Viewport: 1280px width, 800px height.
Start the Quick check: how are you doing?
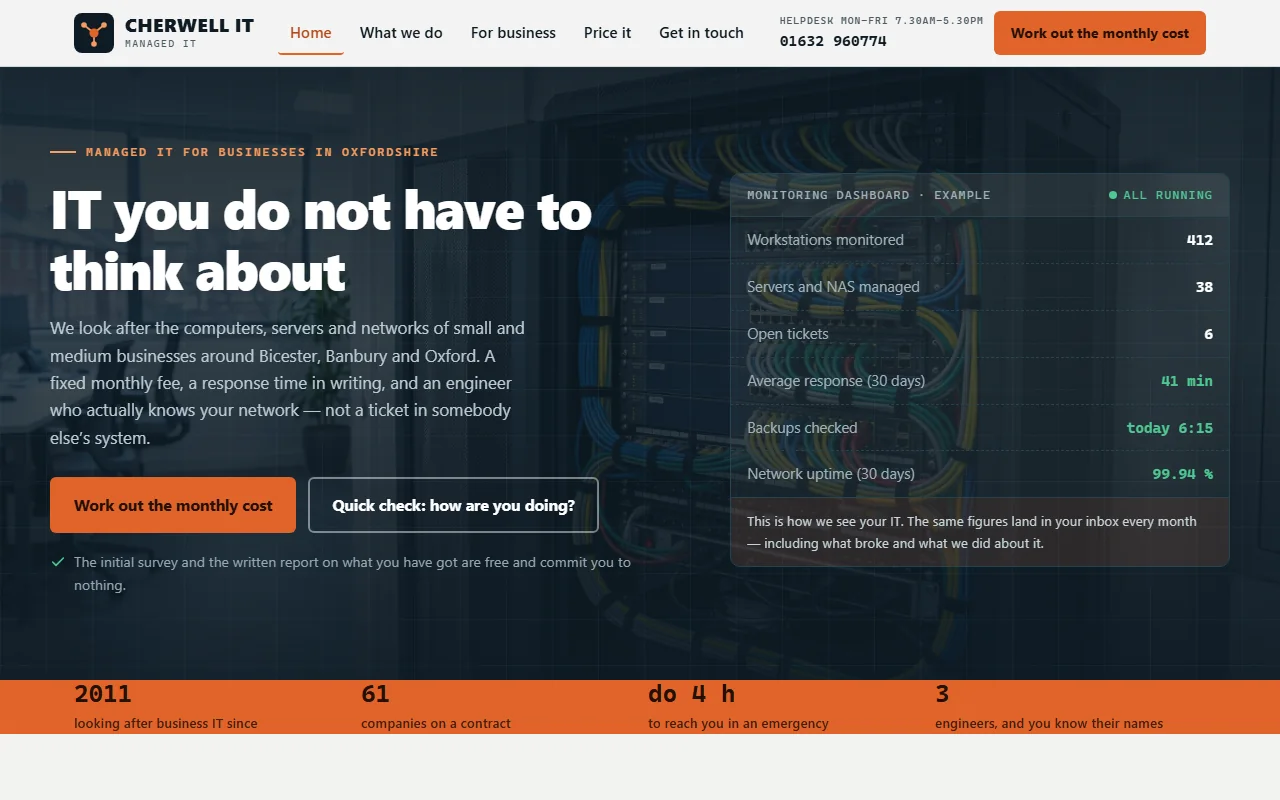click(453, 505)
